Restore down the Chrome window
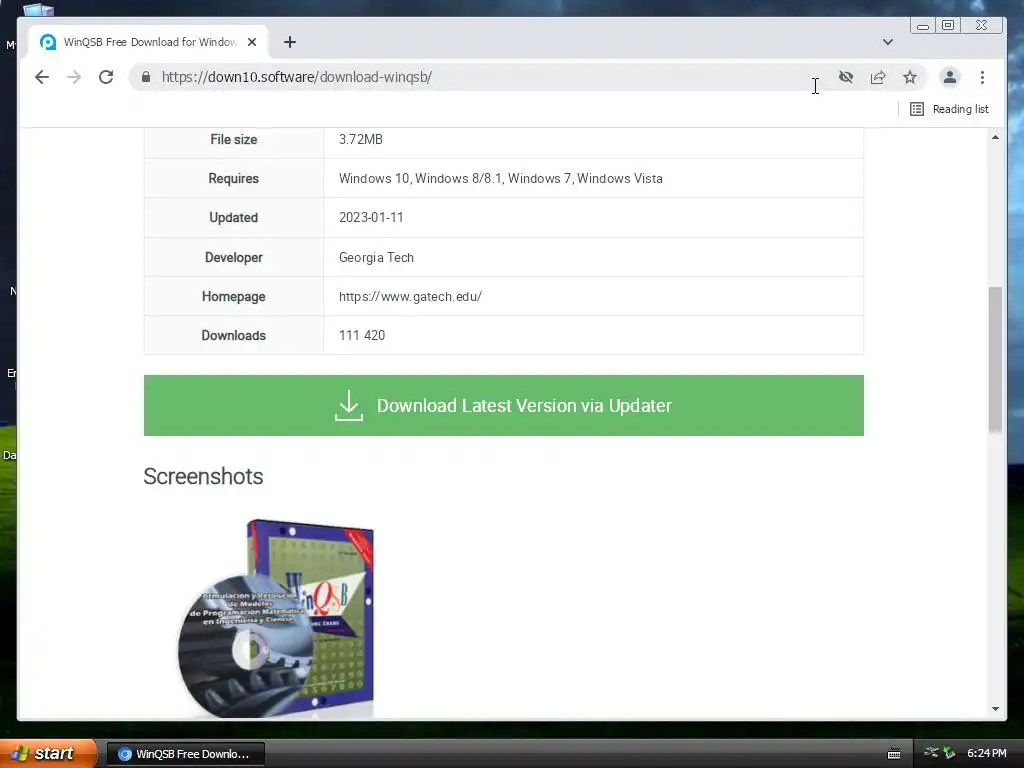Image resolution: width=1024 pixels, height=768 pixels. [x=948, y=25]
